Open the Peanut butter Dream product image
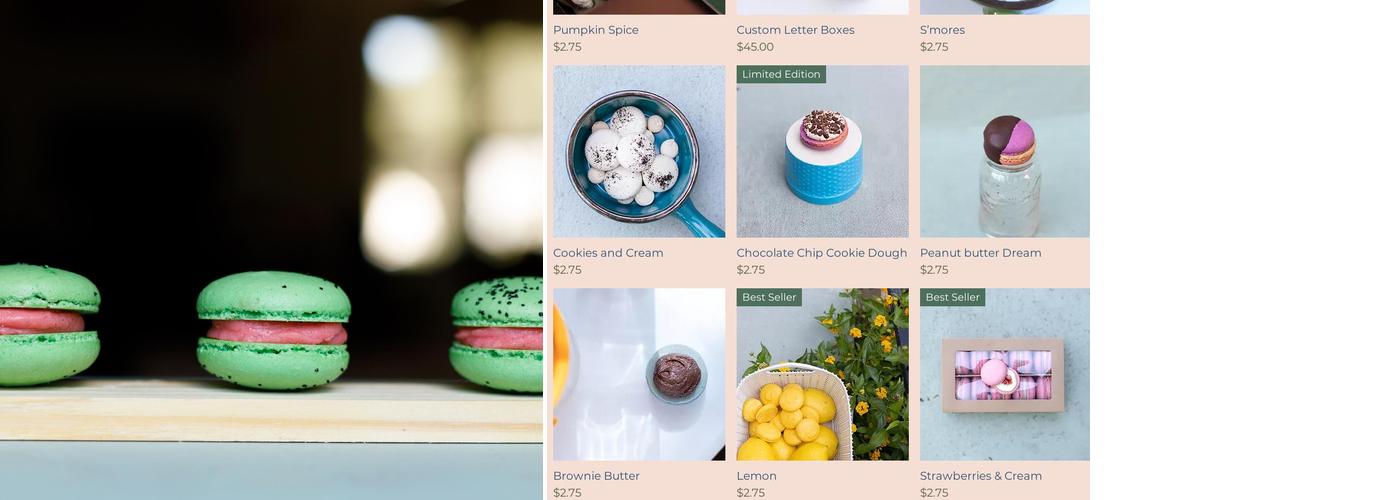This screenshot has width=1400, height=500. [x=1005, y=151]
